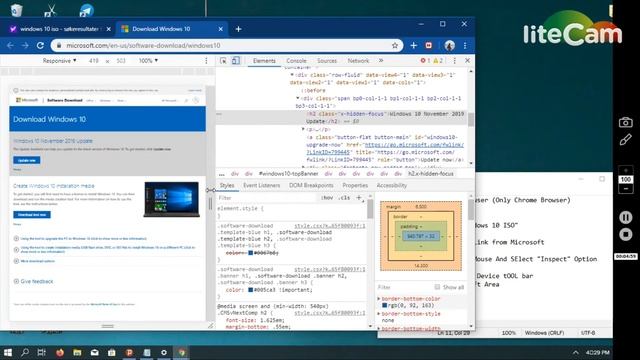The image size is (640, 360).
Task: Toggle the :hov element state panel
Action: point(327,198)
